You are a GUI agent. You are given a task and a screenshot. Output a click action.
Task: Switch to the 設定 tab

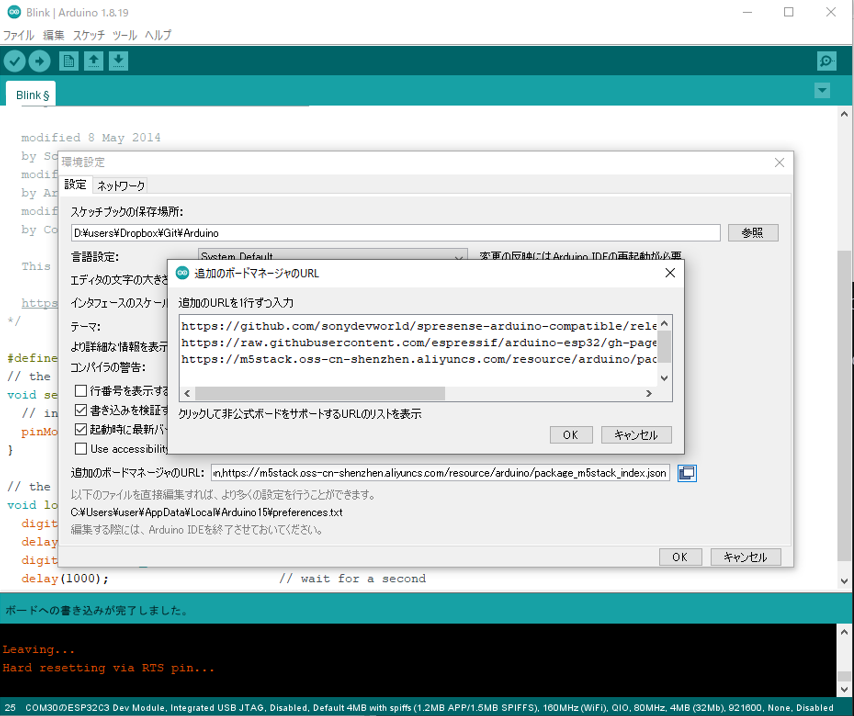pyautogui.click(x=75, y=185)
